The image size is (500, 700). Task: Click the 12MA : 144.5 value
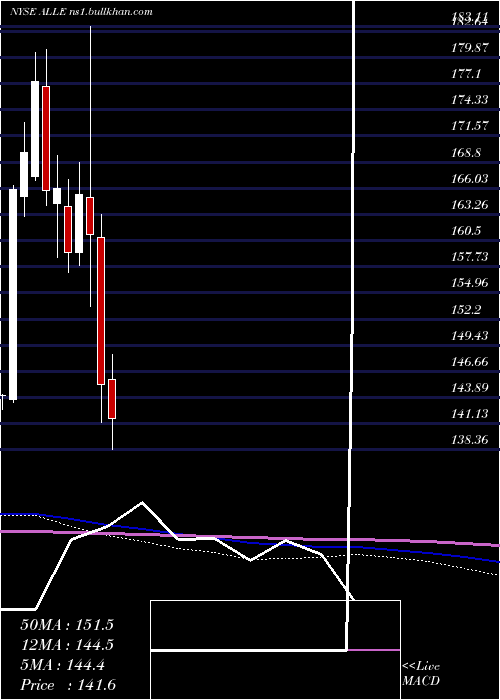coord(67,645)
